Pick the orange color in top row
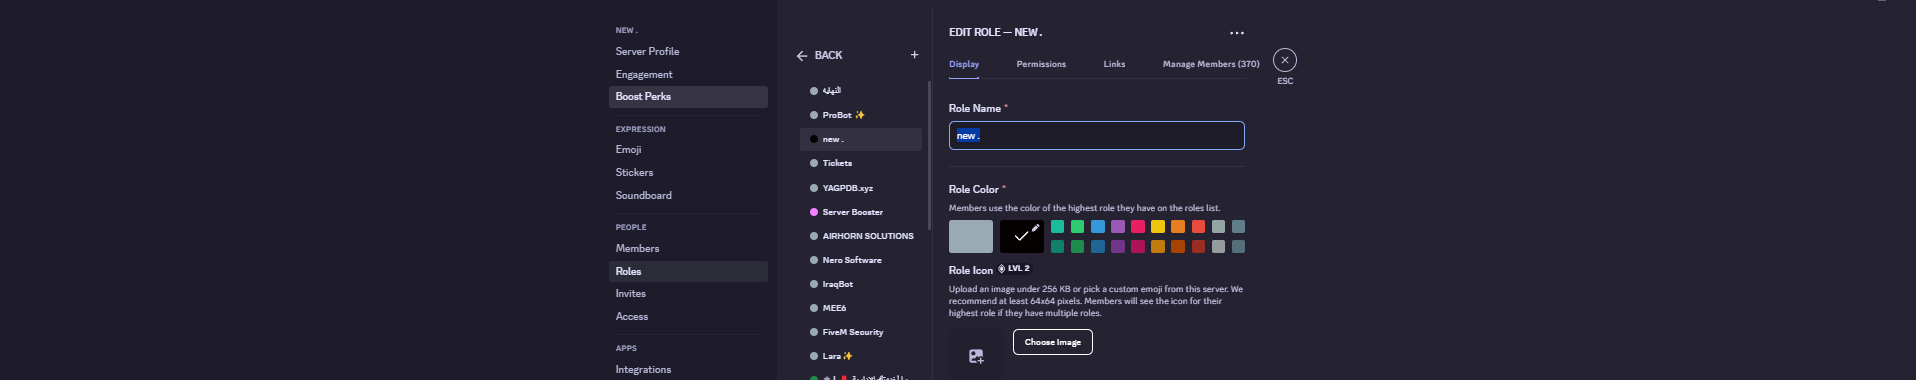Screen dimensions: 1916x380 pos(1178,227)
